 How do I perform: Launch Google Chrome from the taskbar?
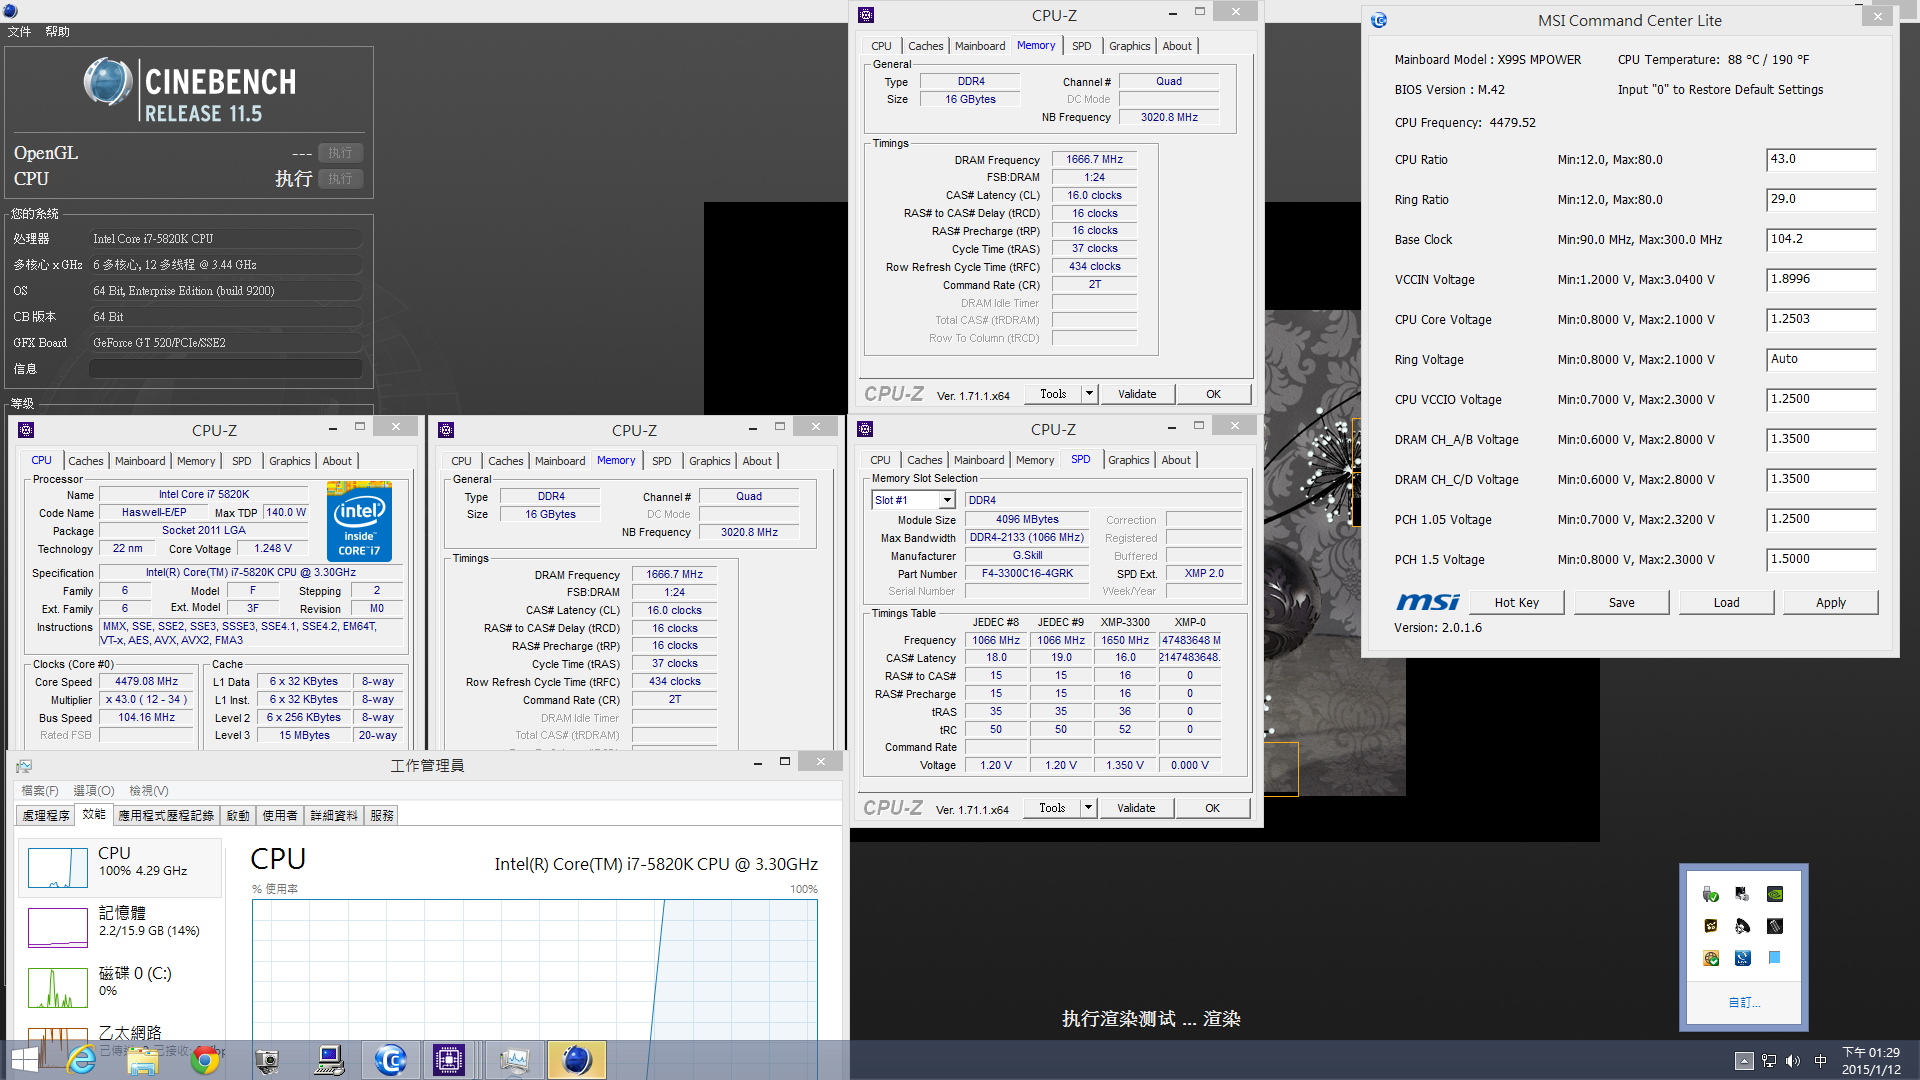(205, 1060)
